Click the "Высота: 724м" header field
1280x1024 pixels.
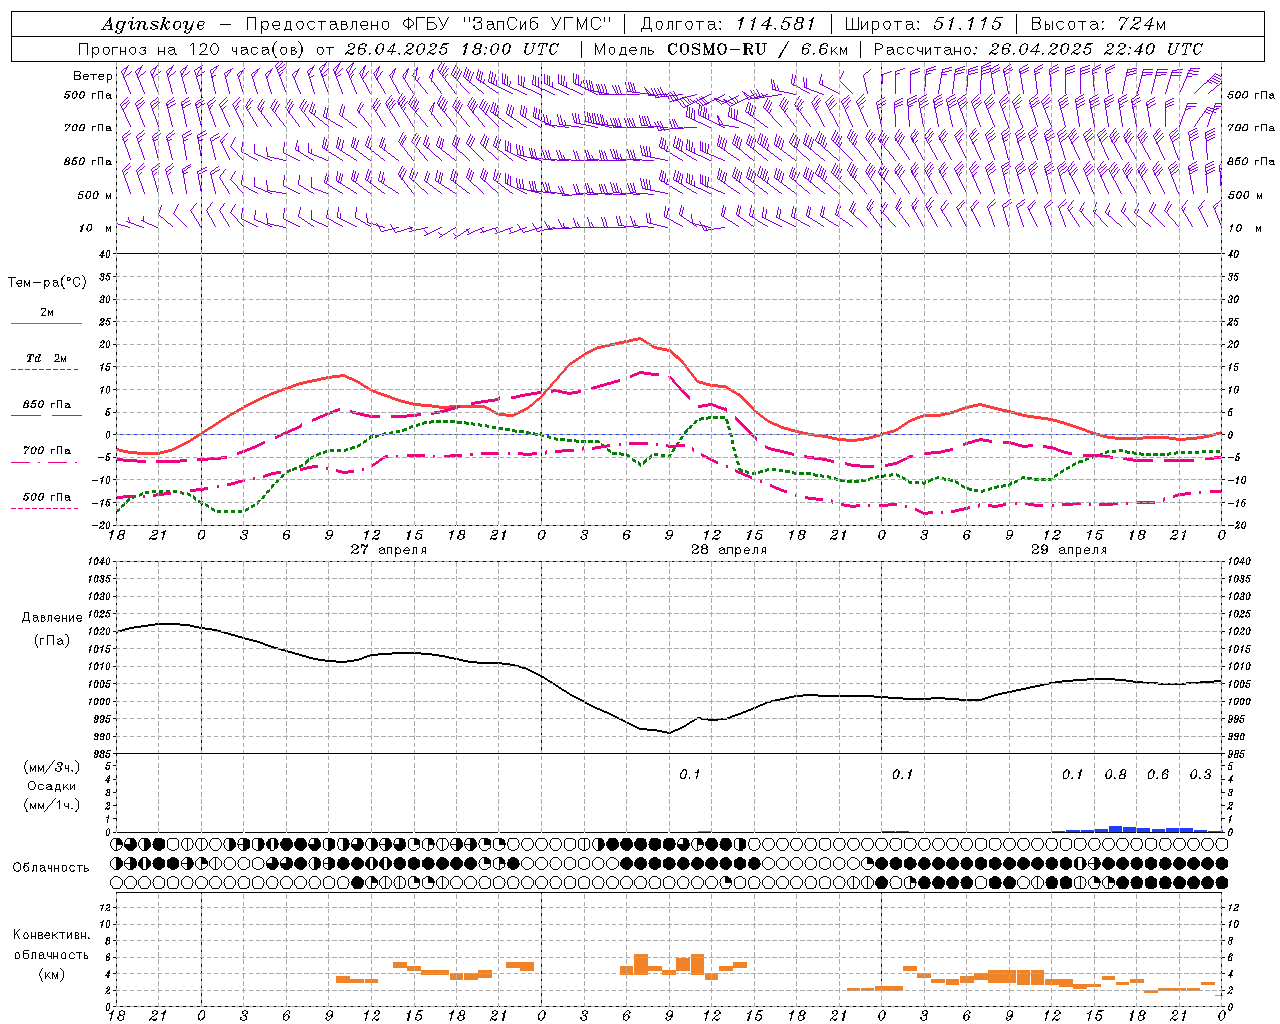(1098, 24)
